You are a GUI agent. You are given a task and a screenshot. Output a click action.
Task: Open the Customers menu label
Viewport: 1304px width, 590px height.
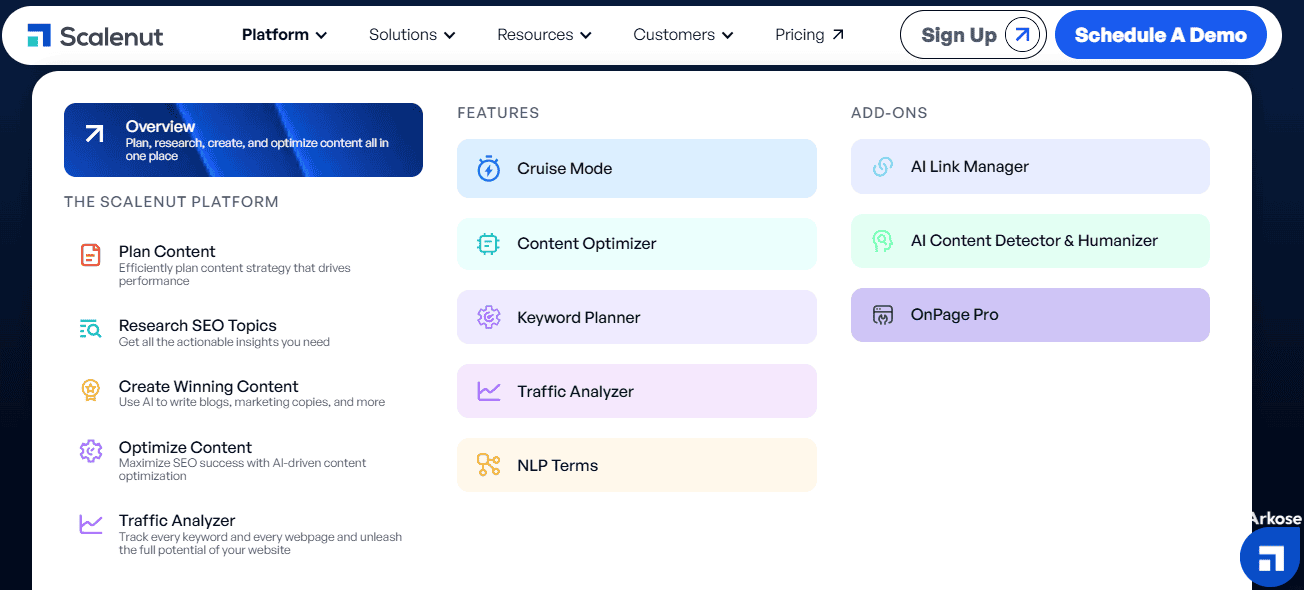point(674,34)
